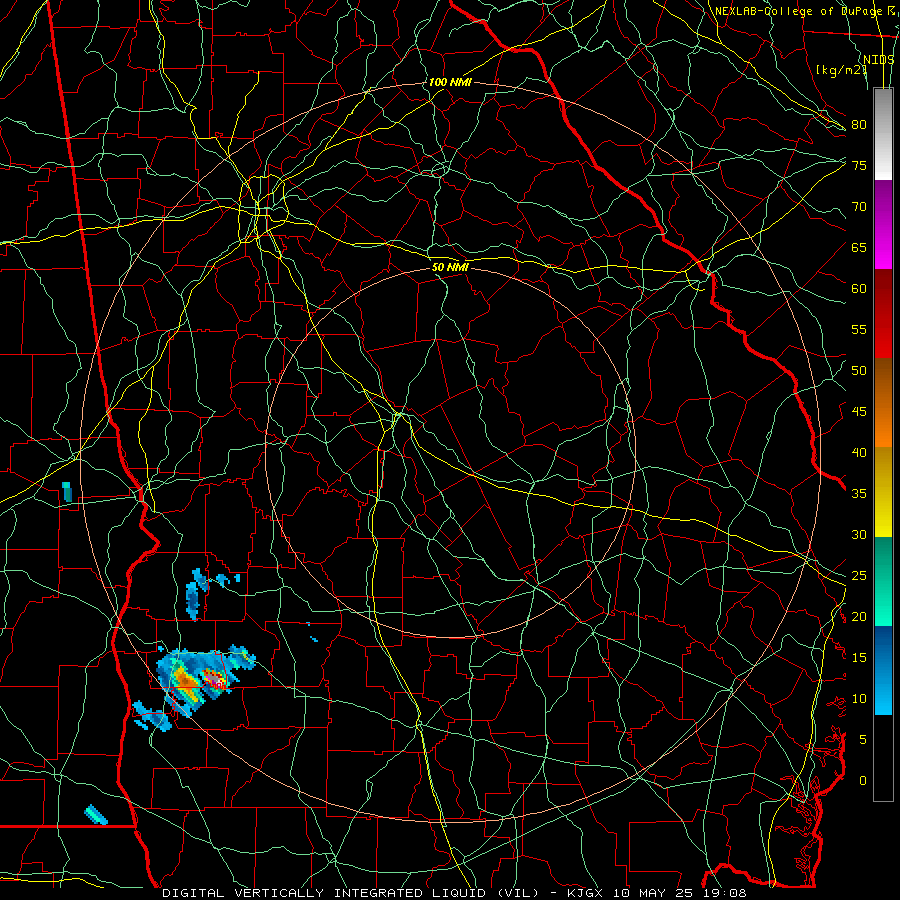Image resolution: width=900 pixels, height=900 pixels.
Task: Click the 45 value on the VIL scale
Action: point(859,412)
